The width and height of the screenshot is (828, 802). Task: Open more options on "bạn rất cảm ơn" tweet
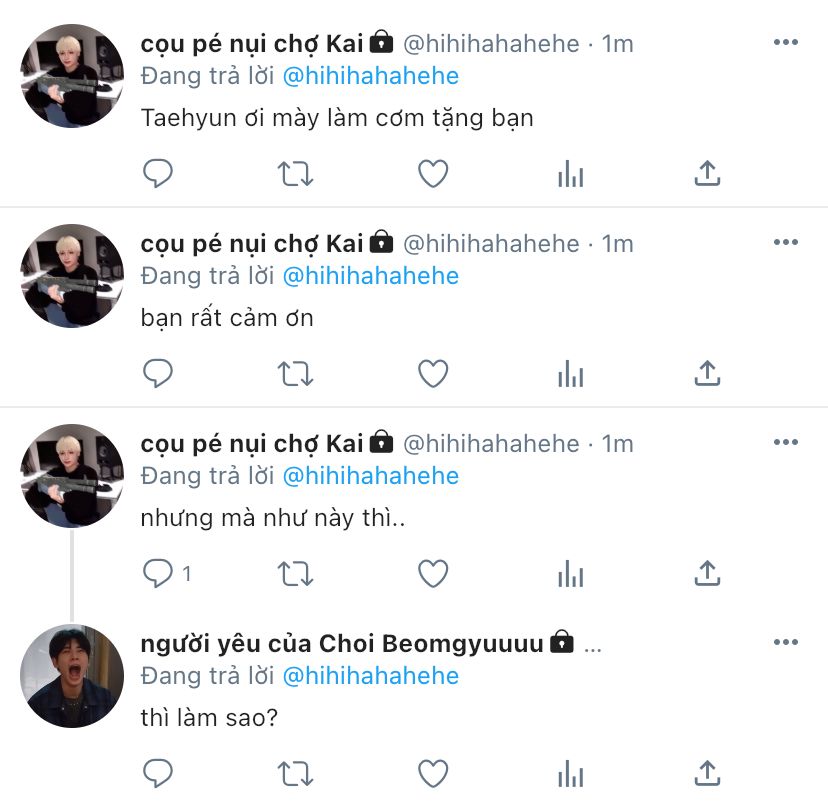[x=785, y=242]
